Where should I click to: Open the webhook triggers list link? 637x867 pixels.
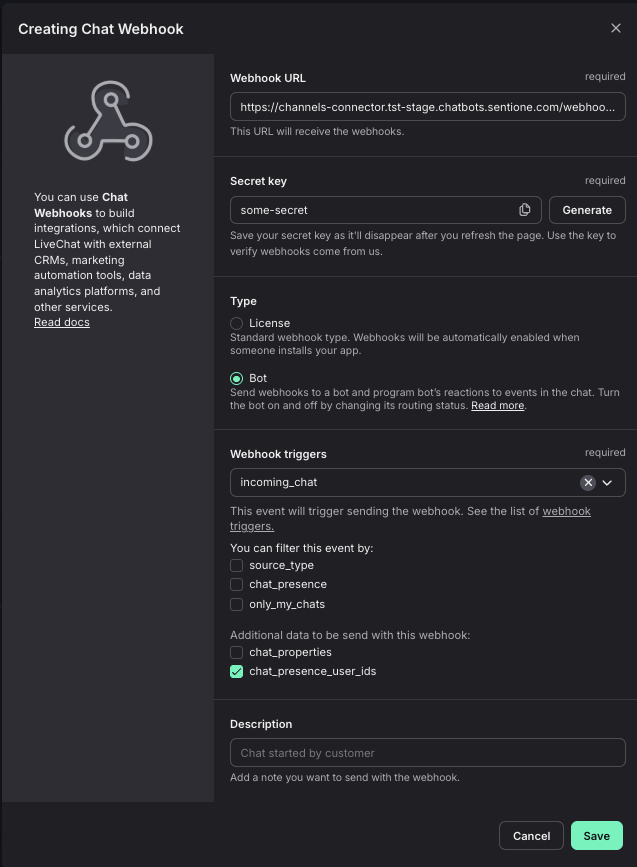566,511
